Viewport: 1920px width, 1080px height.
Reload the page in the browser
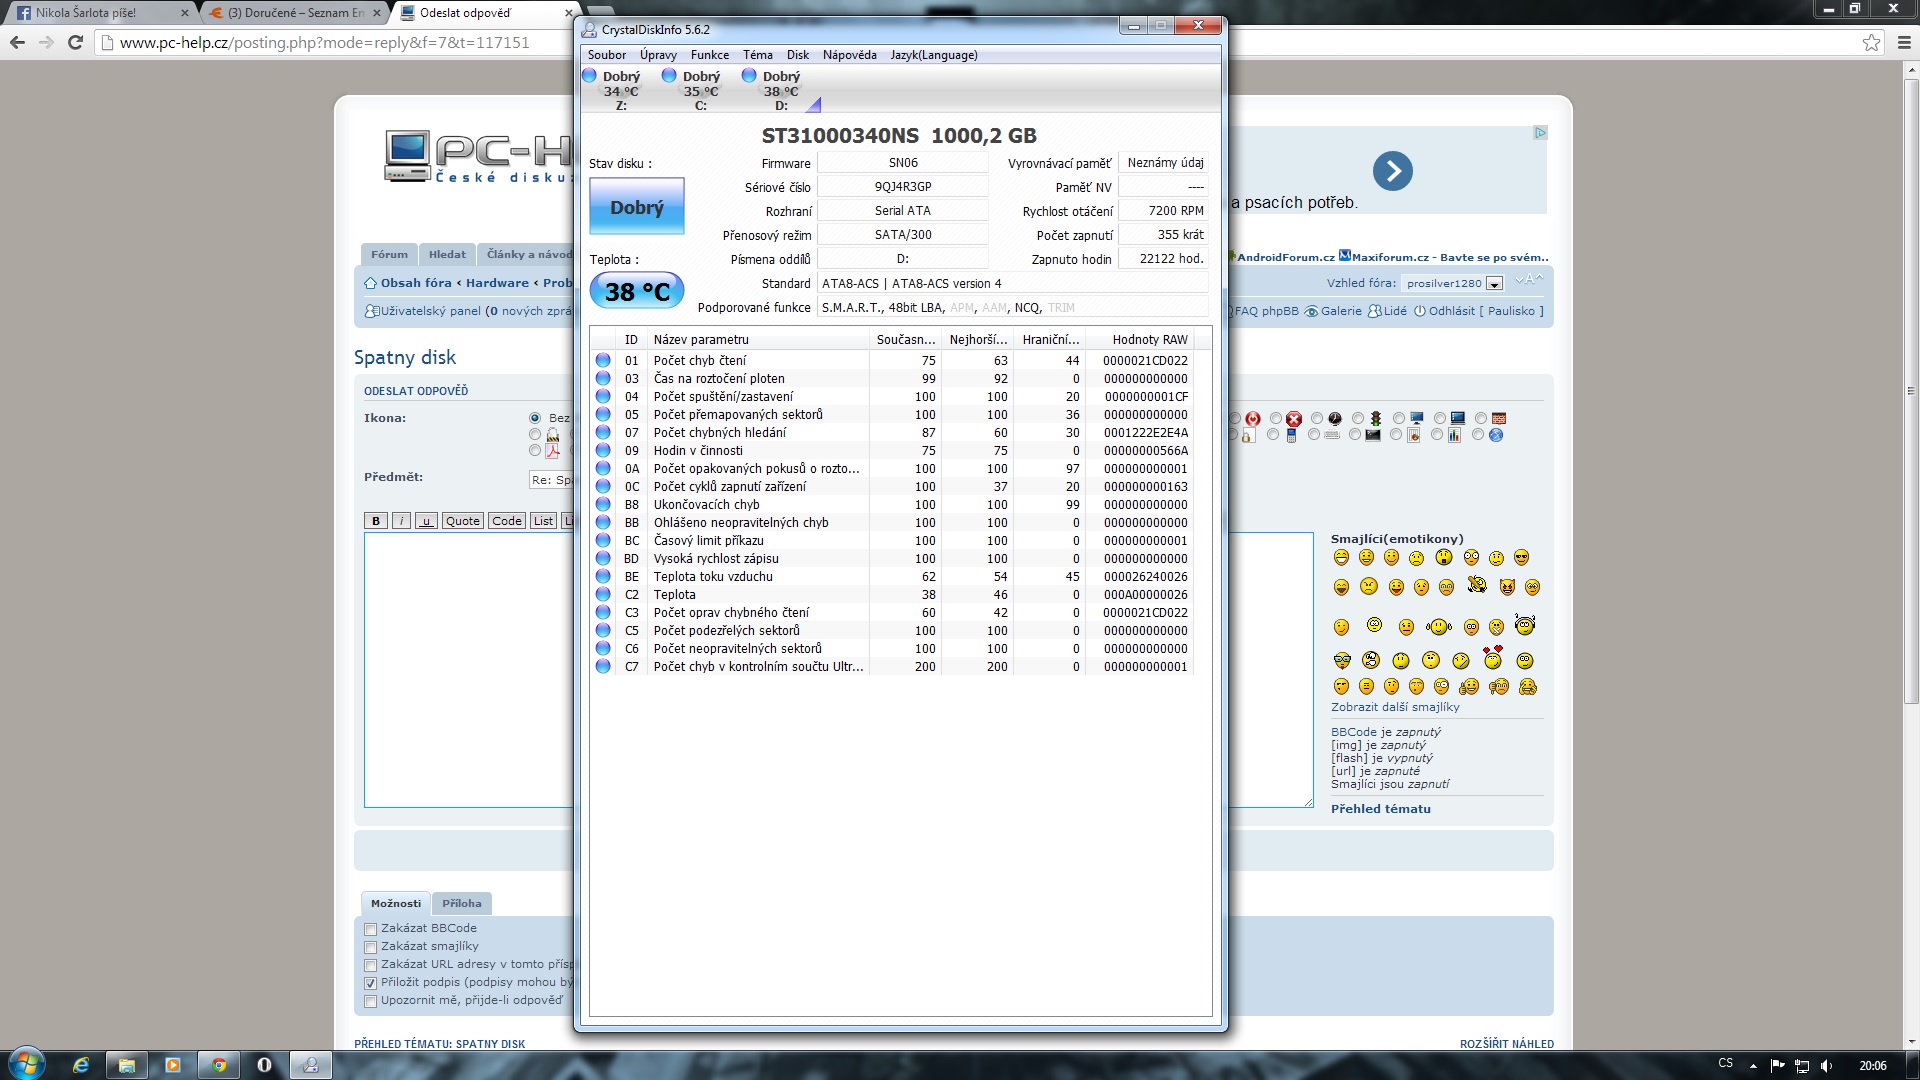(x=75, y=42)
